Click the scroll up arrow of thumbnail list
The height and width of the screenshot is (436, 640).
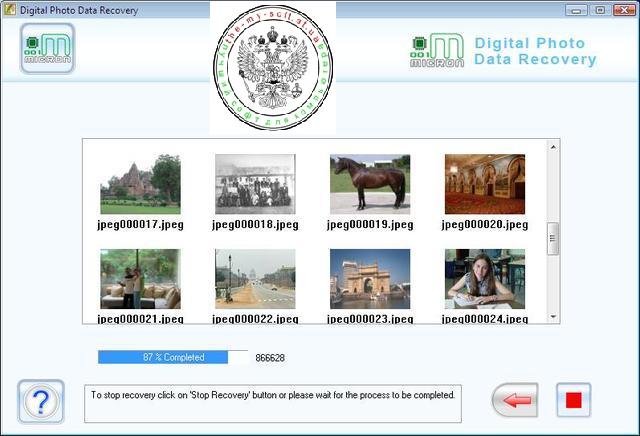(x=553, y=146)
